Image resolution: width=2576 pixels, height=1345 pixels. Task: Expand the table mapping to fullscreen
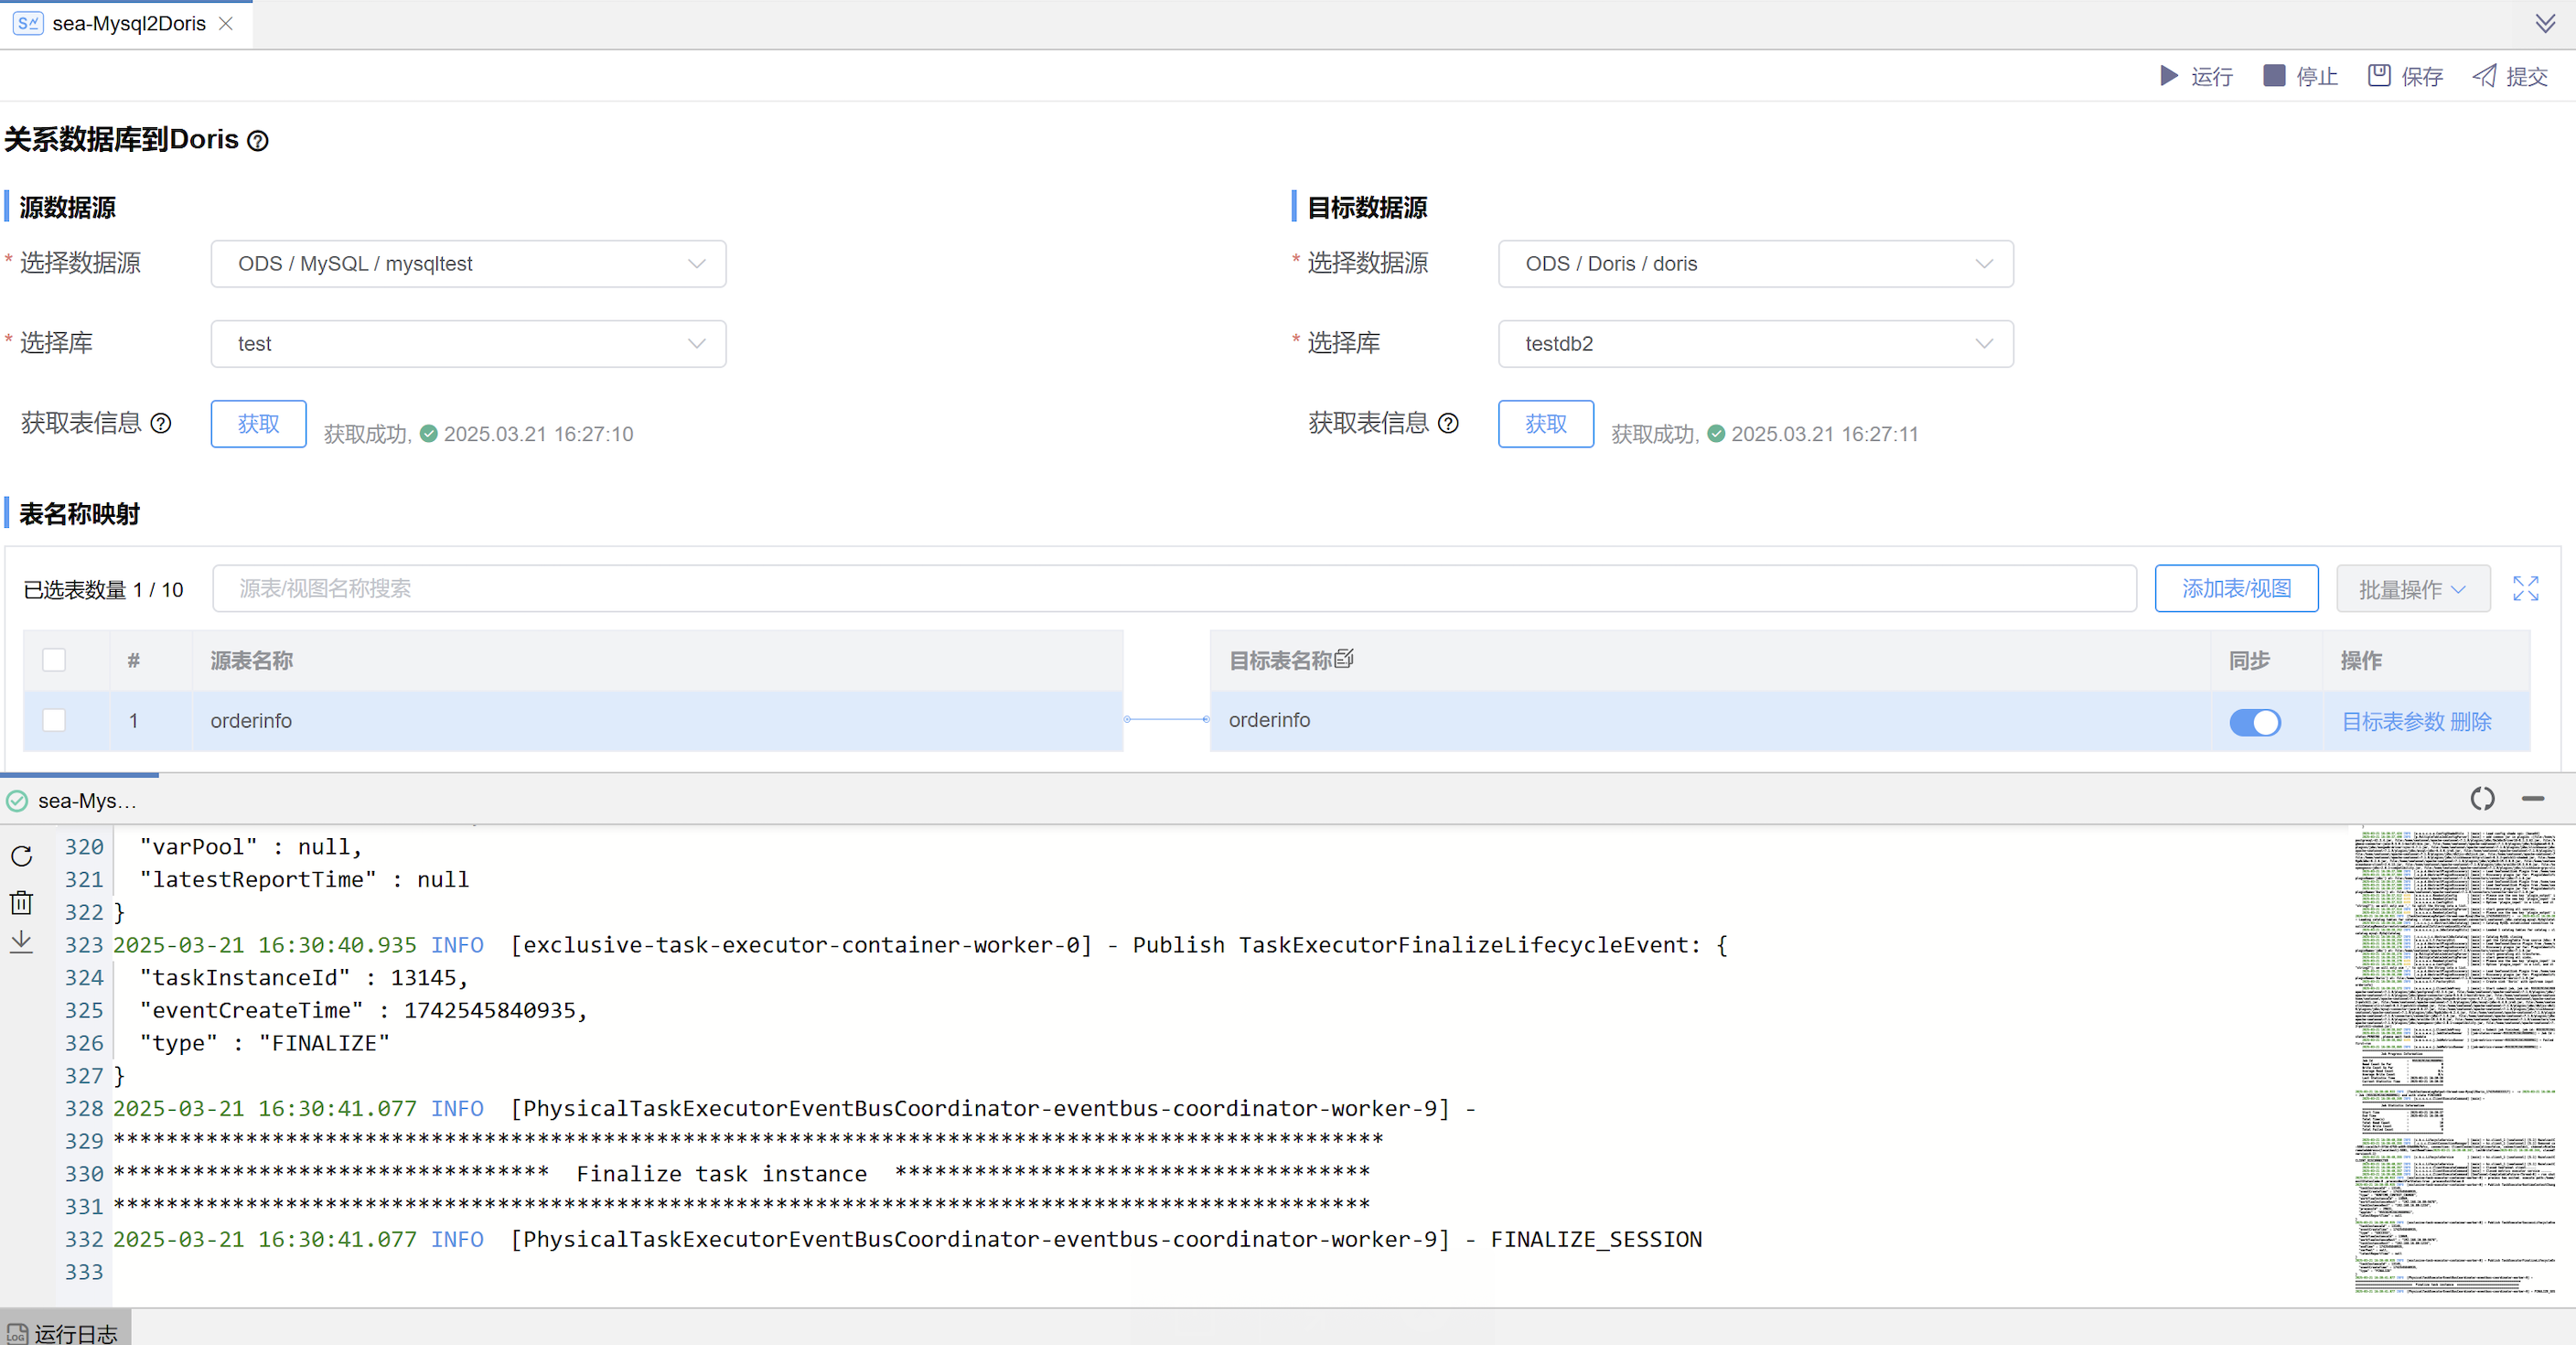[2526, 589]
